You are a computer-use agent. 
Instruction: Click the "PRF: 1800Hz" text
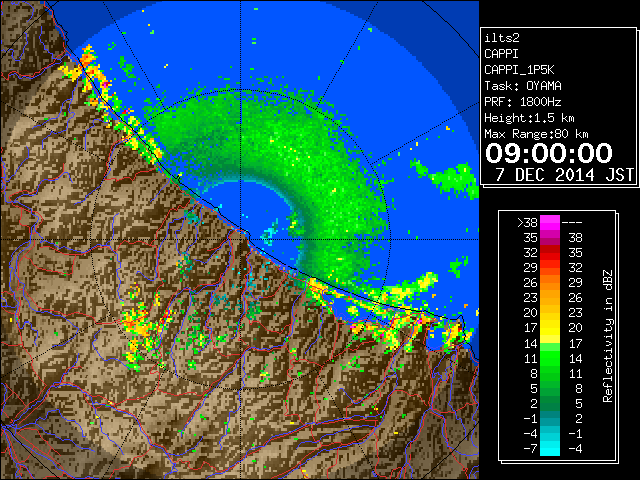tap(523, 102)
